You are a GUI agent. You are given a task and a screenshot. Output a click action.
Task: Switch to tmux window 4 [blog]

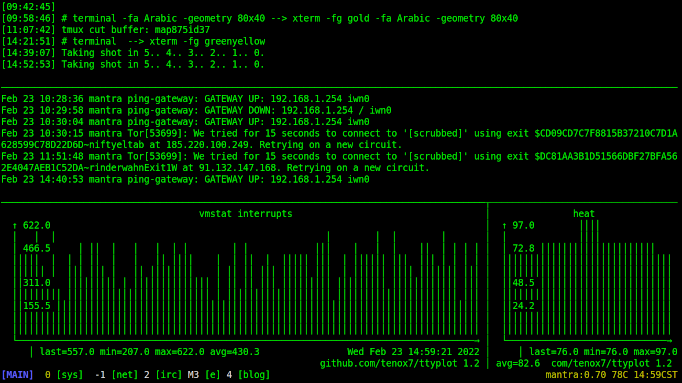pos(248,375)
